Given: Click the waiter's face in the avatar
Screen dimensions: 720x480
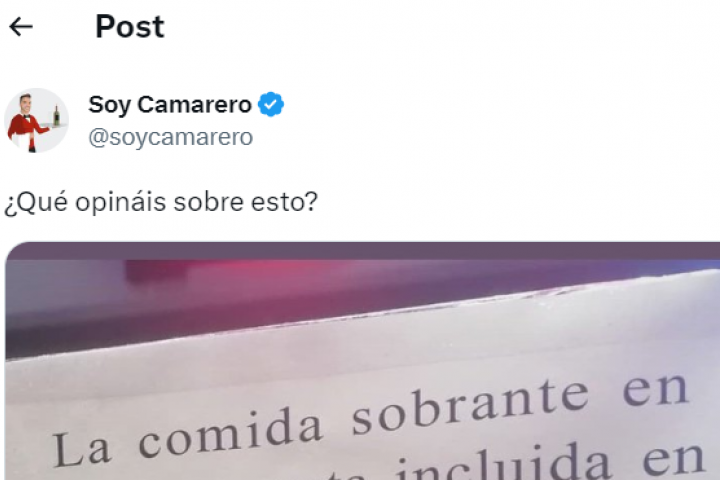Looking at the screenshot, I should (x=27, y=105).
